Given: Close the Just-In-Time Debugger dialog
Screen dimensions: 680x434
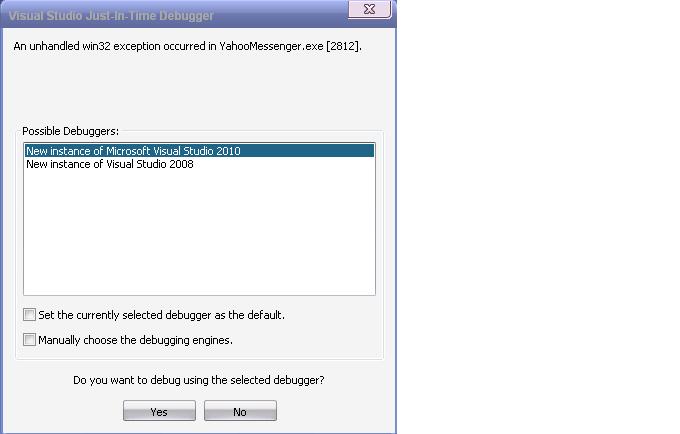Looking at the screenshot, I should [369, 9].
